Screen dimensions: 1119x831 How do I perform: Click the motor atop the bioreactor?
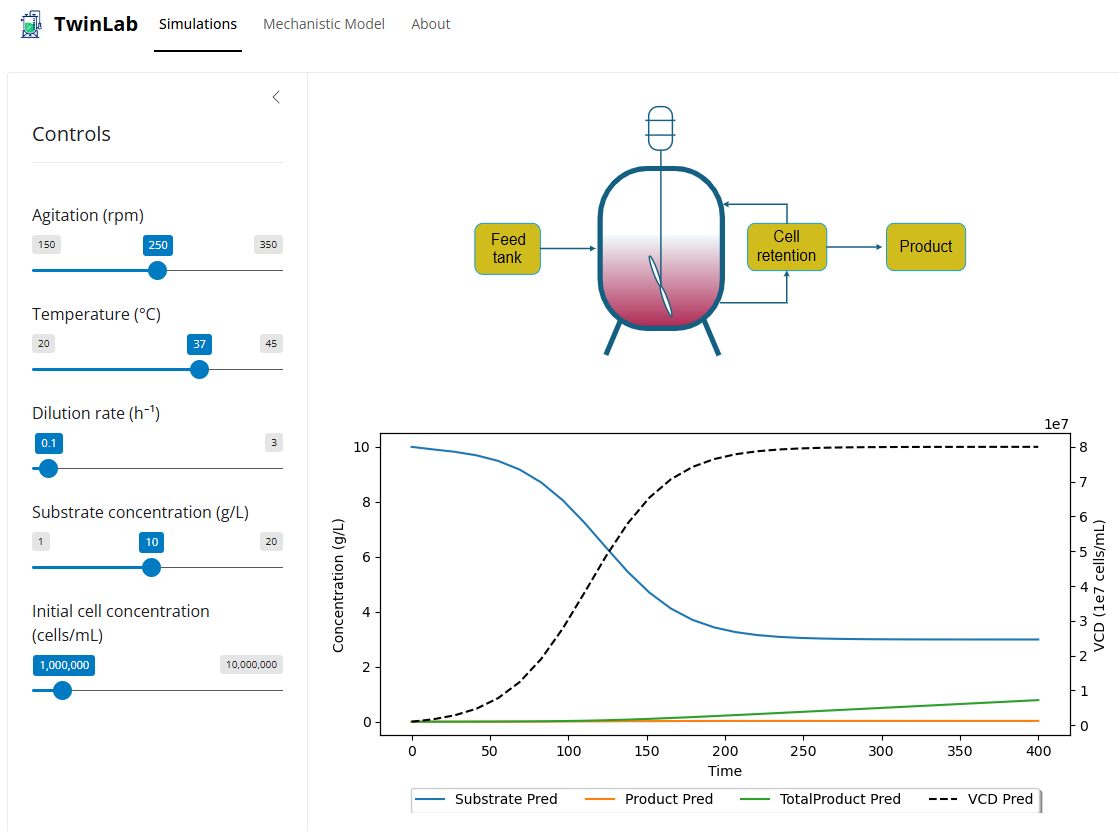tap(660, 127)
